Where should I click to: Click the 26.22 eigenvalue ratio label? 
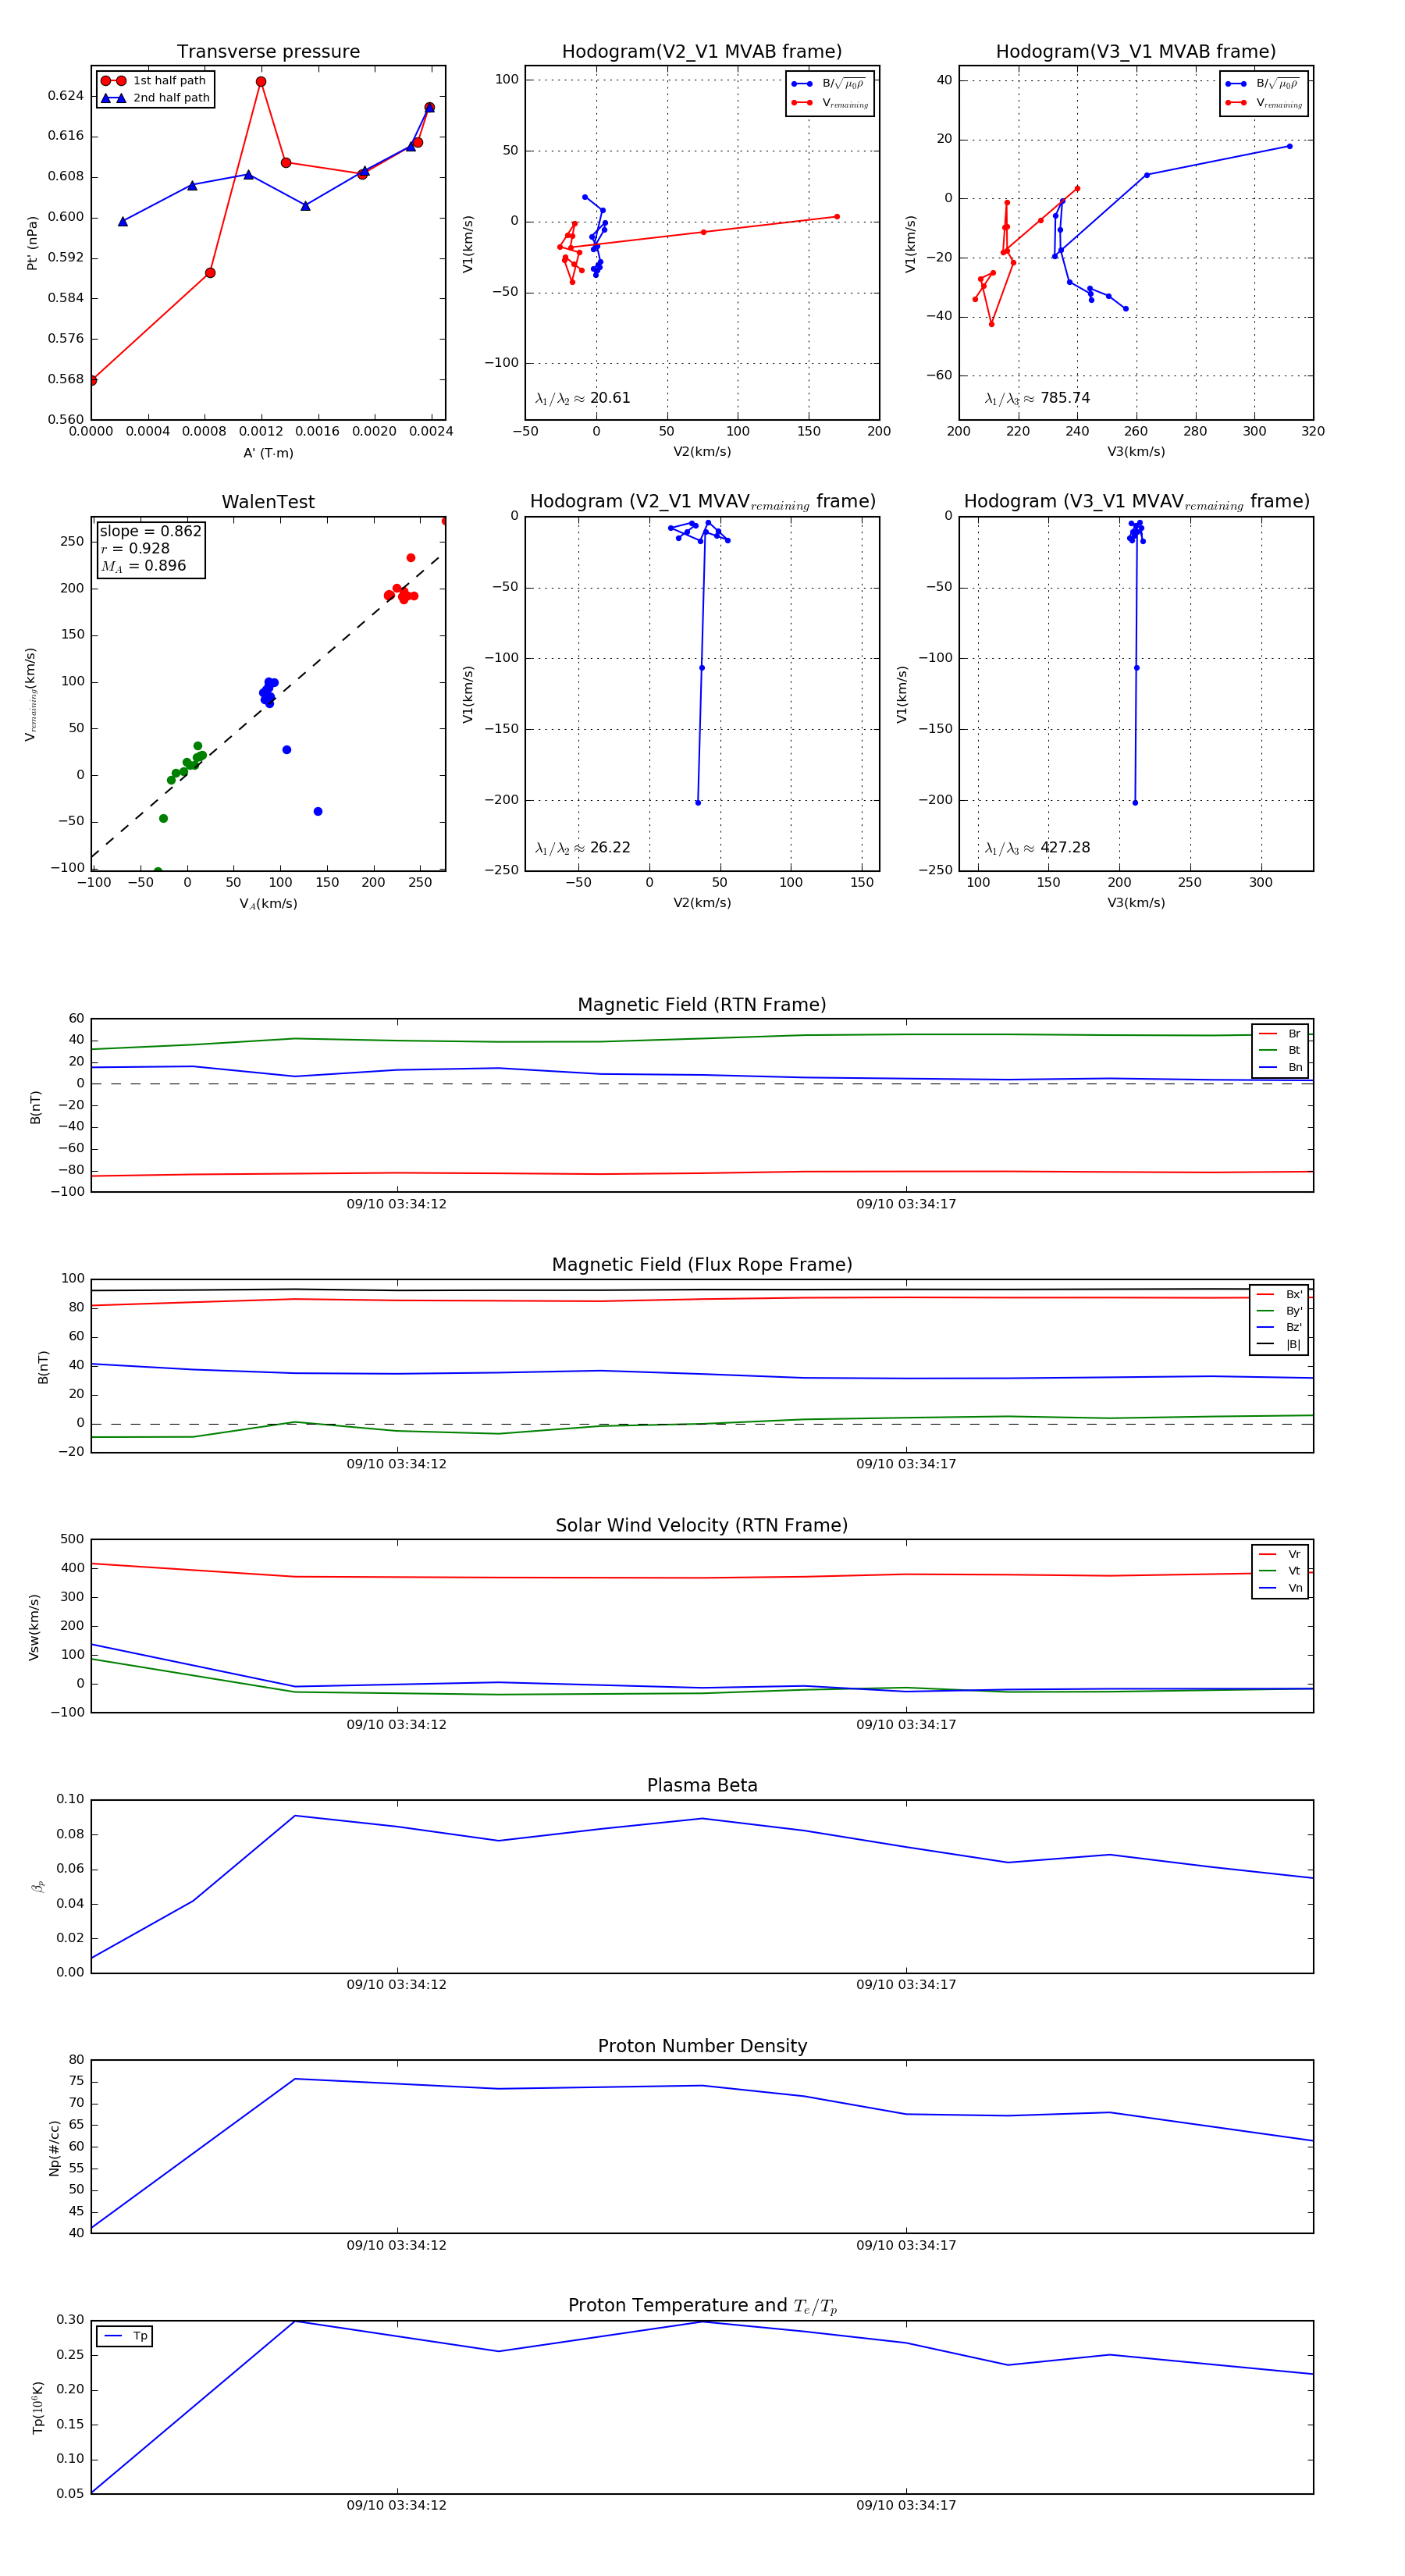point(583,848)
